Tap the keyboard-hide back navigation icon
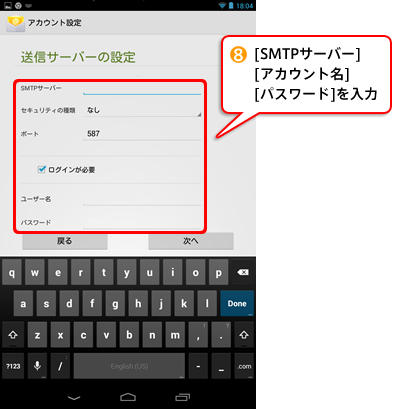 coord(74,398)
